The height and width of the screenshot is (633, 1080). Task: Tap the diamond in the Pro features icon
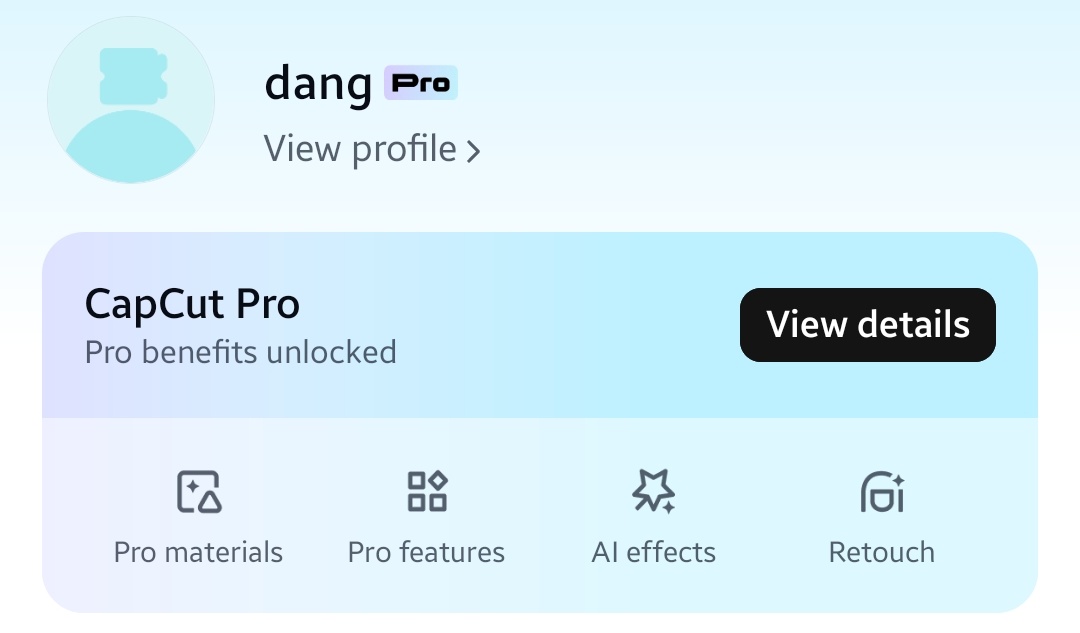[x=438, y=480]
